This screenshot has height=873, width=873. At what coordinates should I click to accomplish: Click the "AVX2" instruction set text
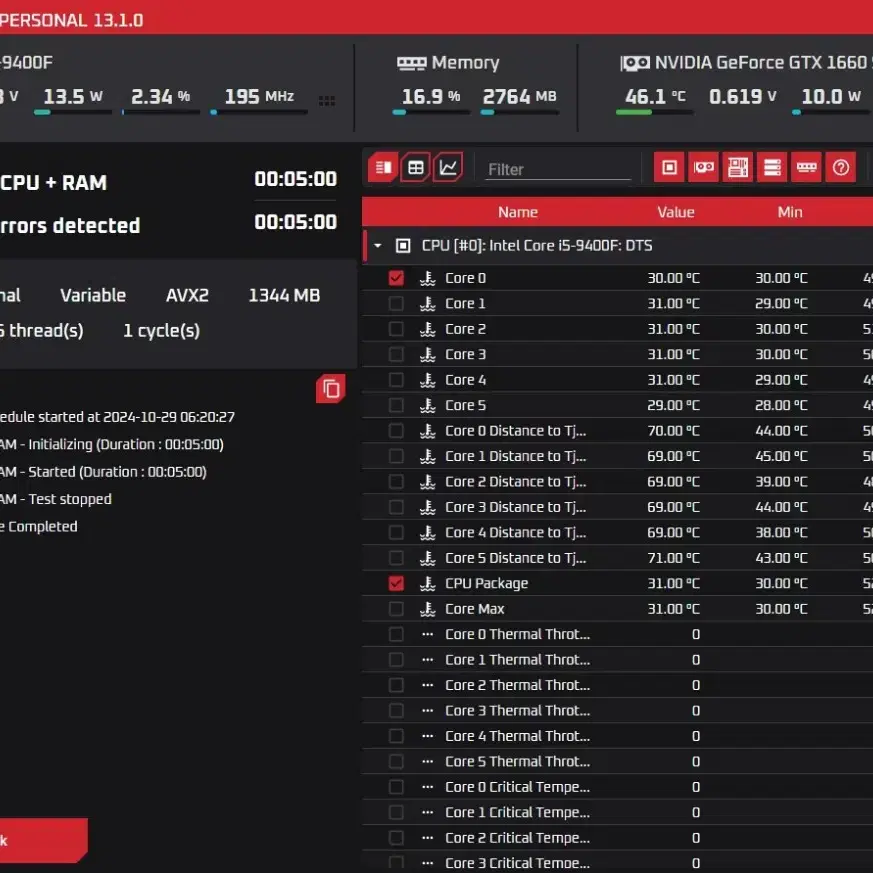[x=187, y=295]
